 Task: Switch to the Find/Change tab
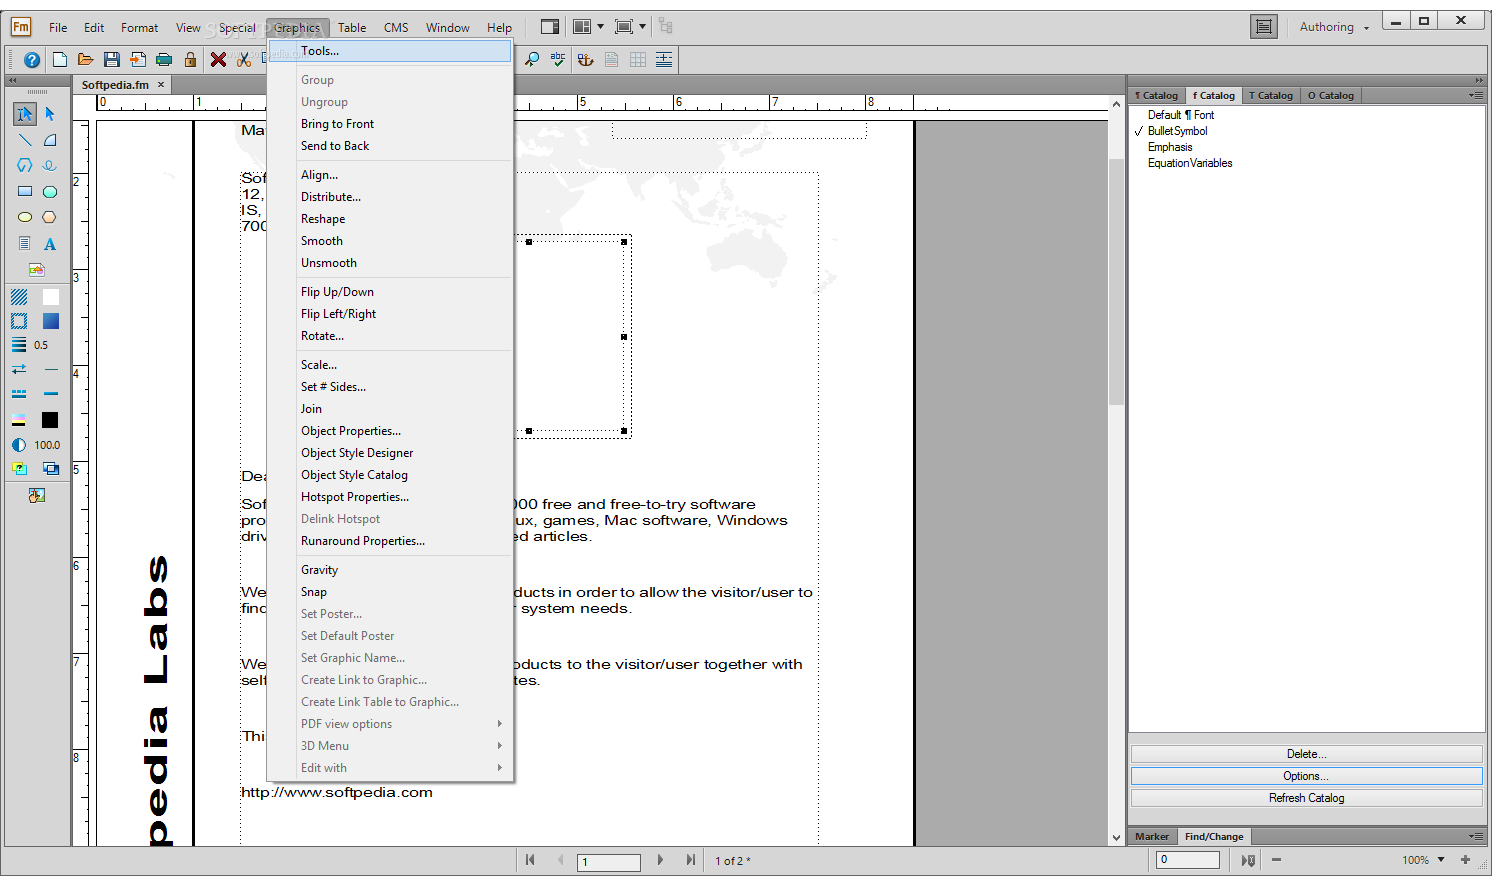click(1214, 836)
